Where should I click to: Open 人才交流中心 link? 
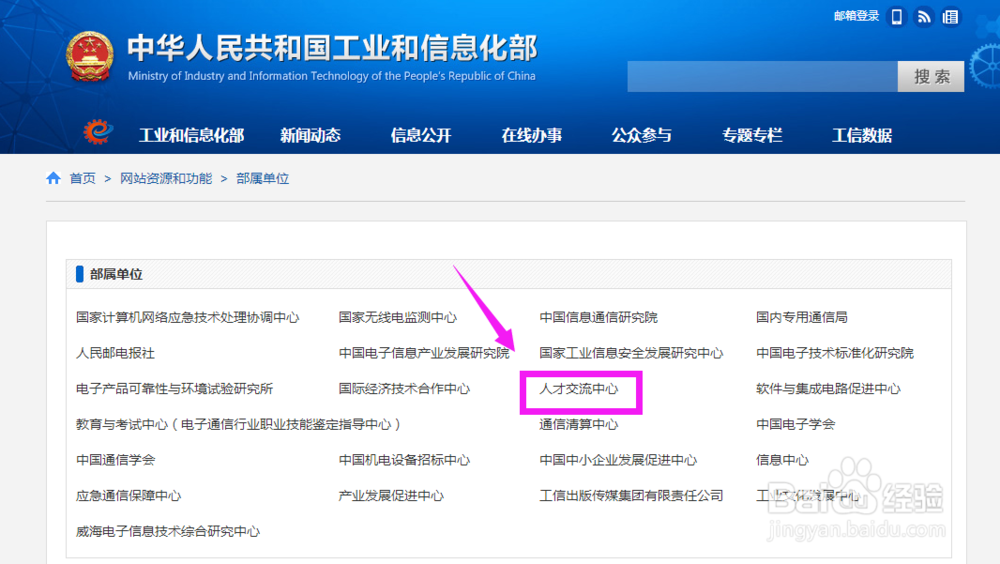click(x=578, y=389)
